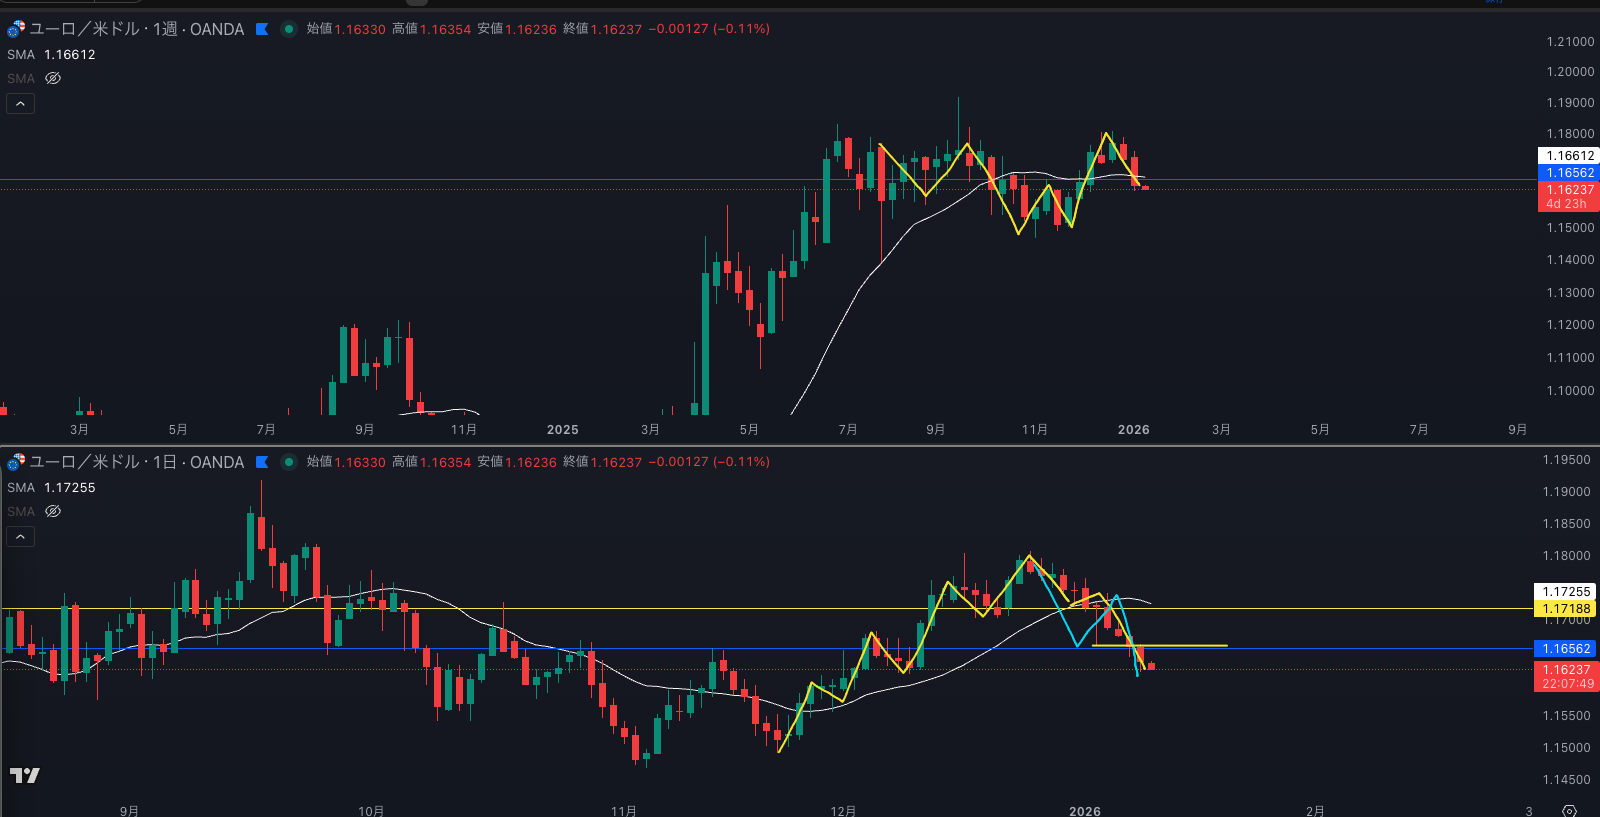
Task: Open chart settings gear at bottom right
Action: [x=1569, y=810]
